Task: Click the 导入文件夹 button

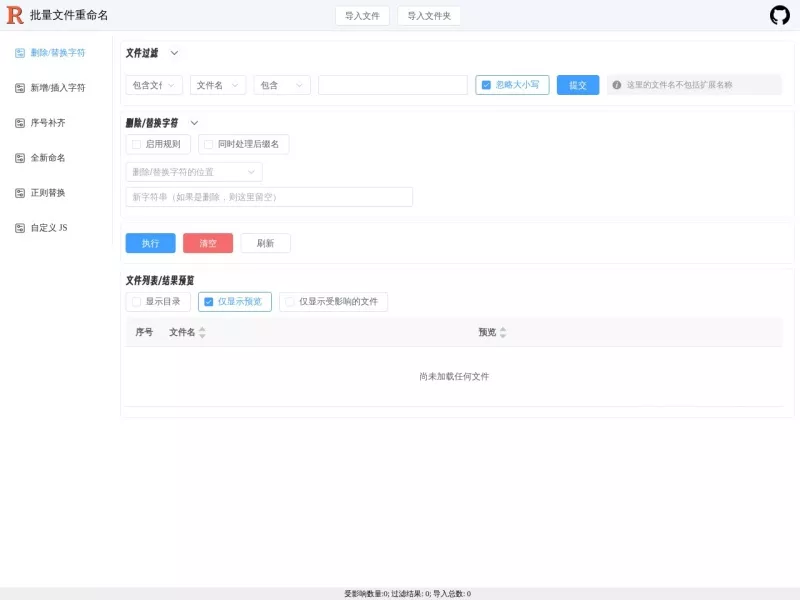Action: coord(429,16)
